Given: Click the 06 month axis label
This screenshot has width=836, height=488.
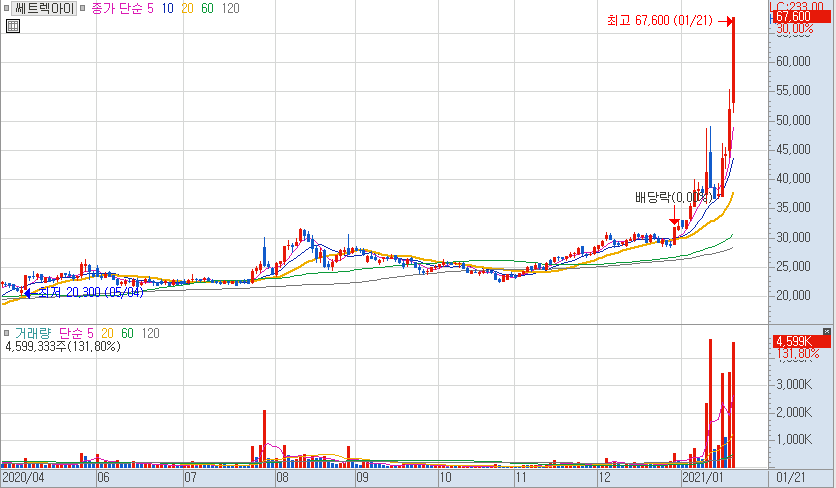Looking at the screenshot, I should pyautogui.click(x=103, y=477).
